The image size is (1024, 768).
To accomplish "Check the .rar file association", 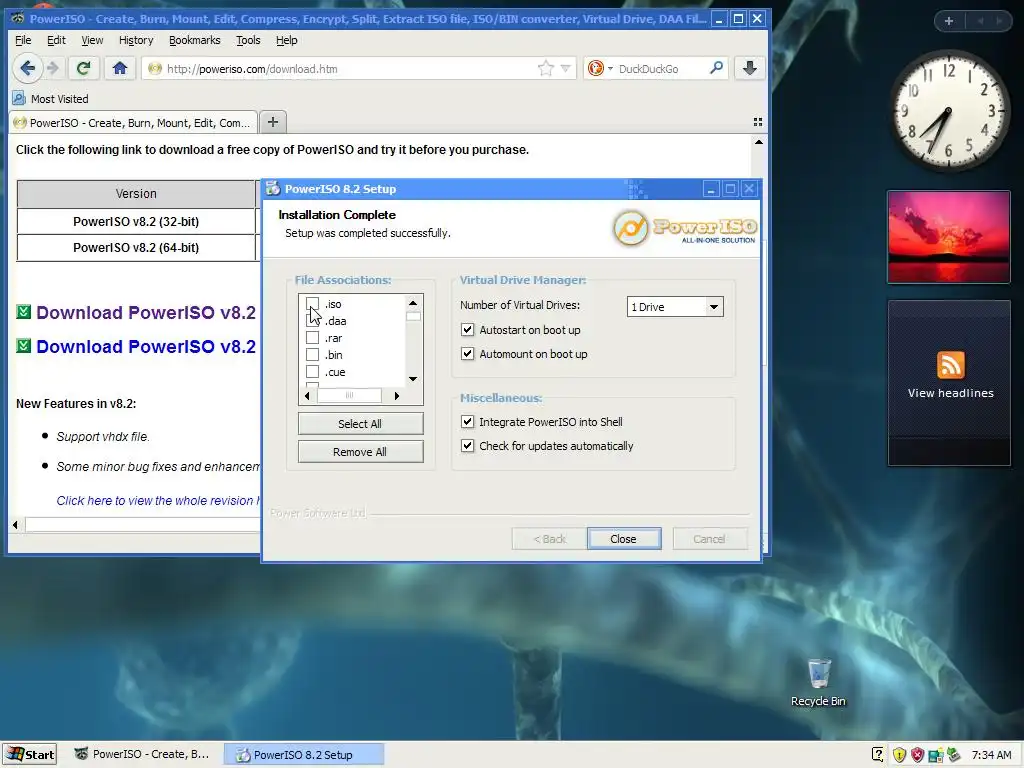I will pos(313,338).
